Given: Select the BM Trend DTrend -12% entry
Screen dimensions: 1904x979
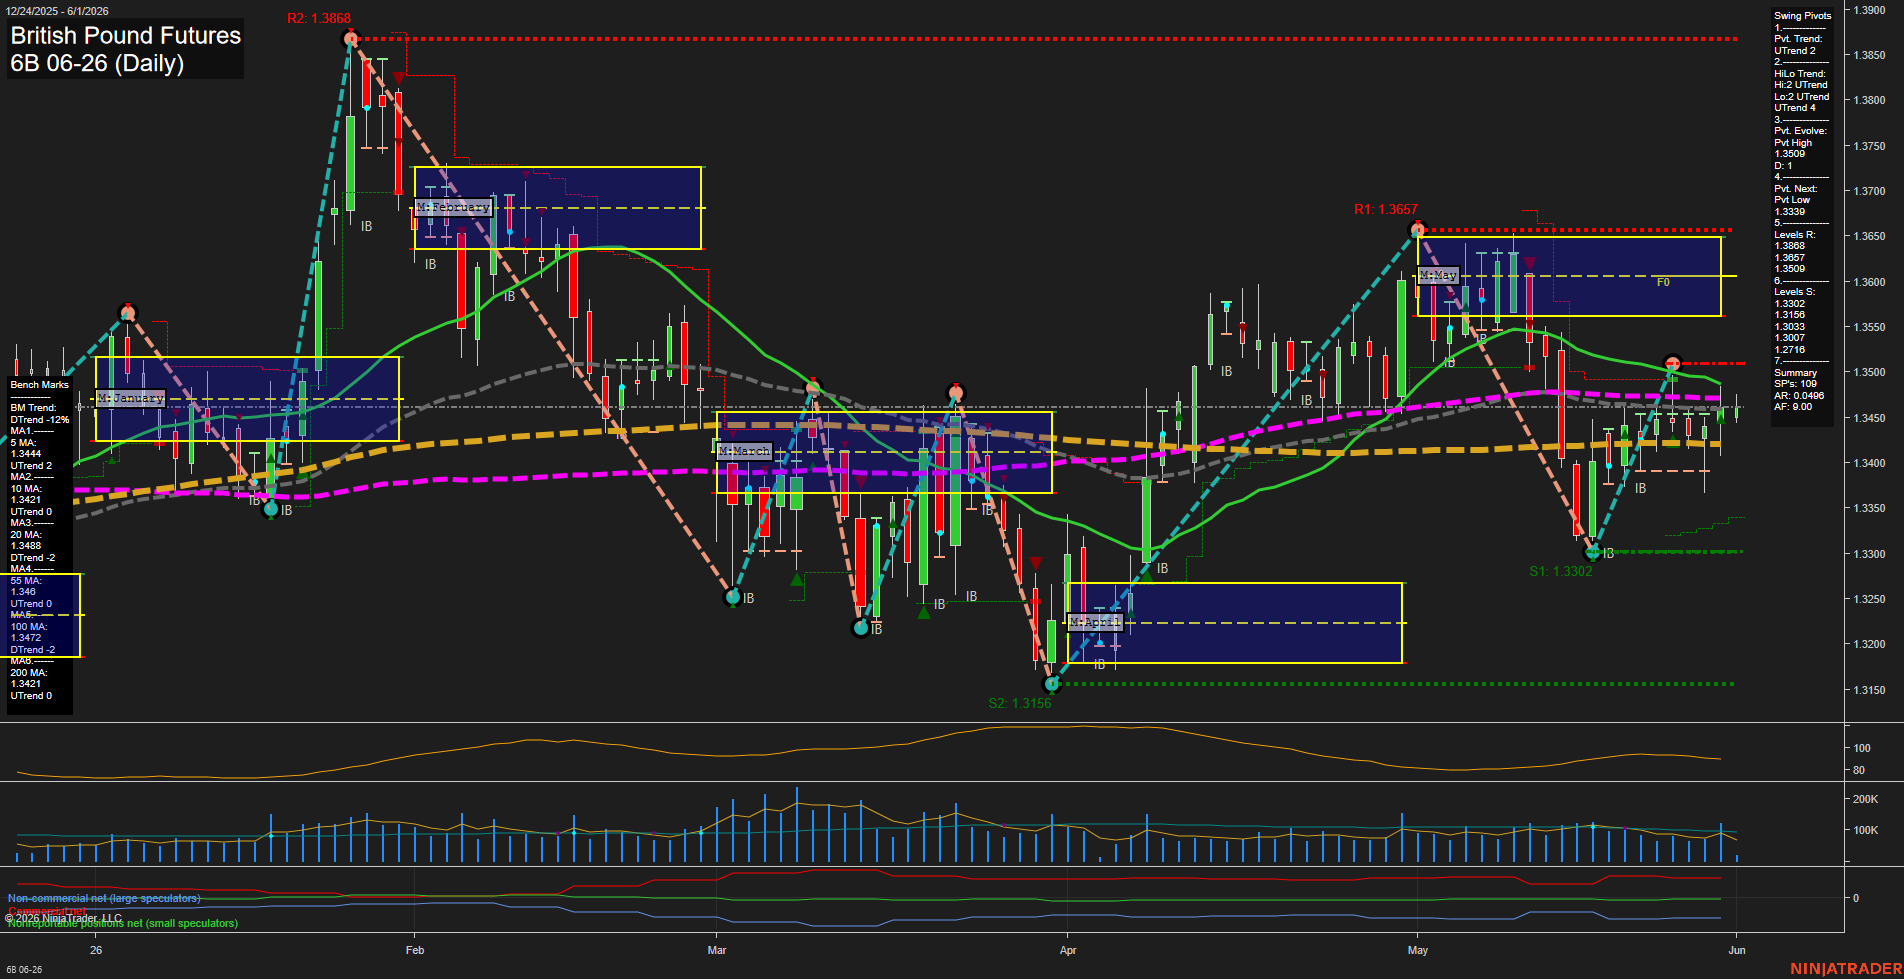Looking at the screenshot, I should 40,414.
